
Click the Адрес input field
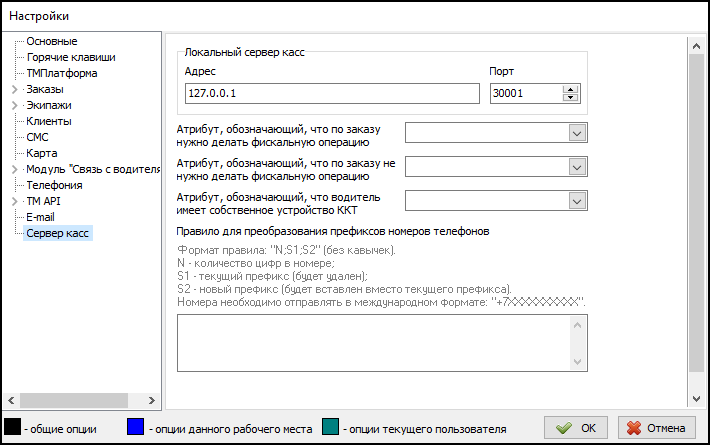coord(331,94)
